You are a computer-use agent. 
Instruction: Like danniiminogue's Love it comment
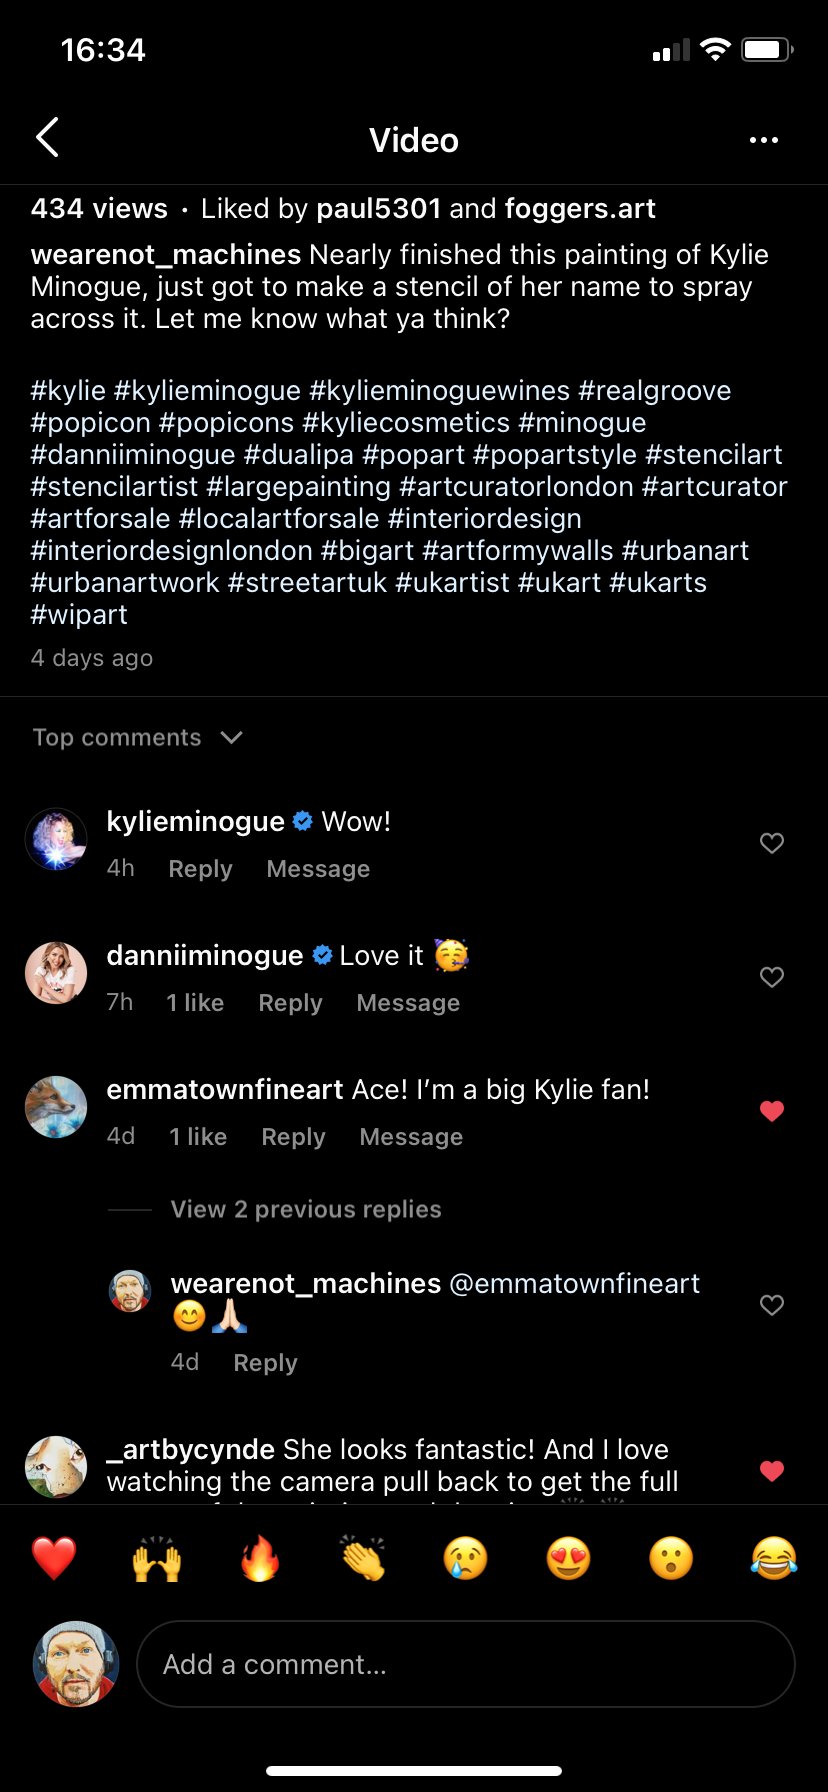pos(772,977)
